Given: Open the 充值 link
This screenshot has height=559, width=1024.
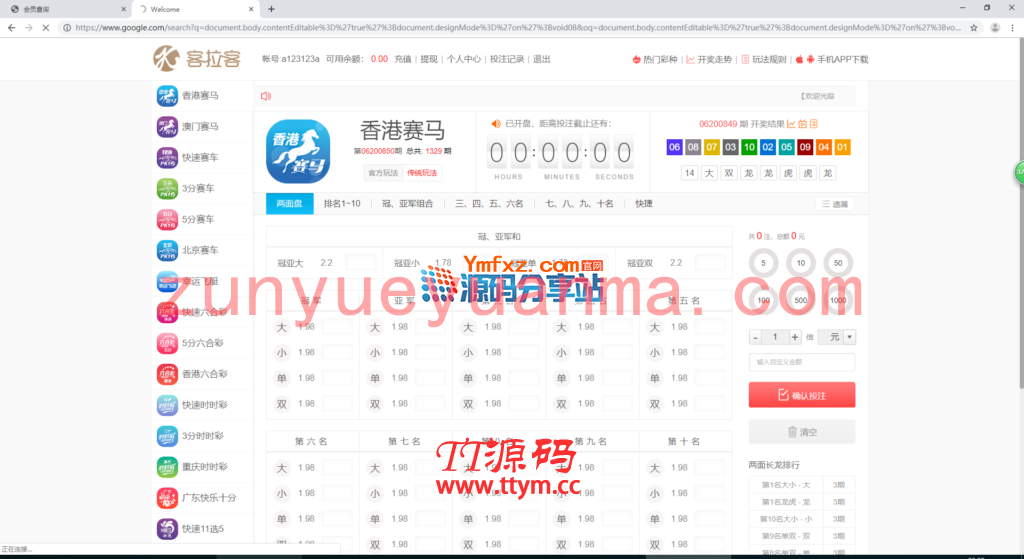Looking at the screenshot, I should (403, 59).
